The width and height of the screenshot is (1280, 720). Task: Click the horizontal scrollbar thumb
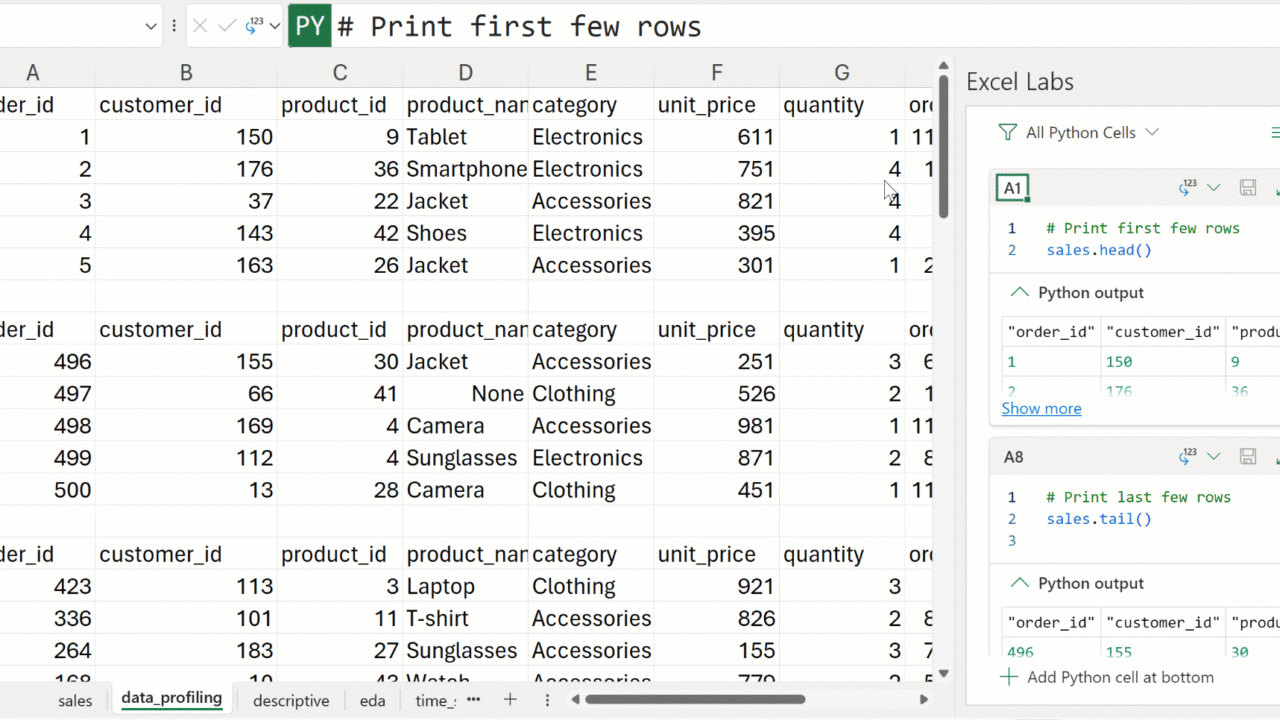(695, 700)
